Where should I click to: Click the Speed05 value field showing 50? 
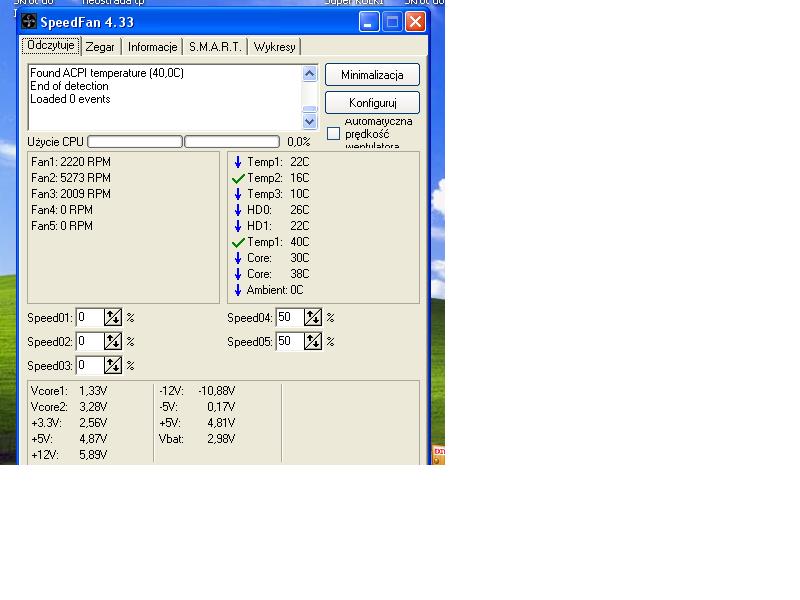tap(290, 341)
